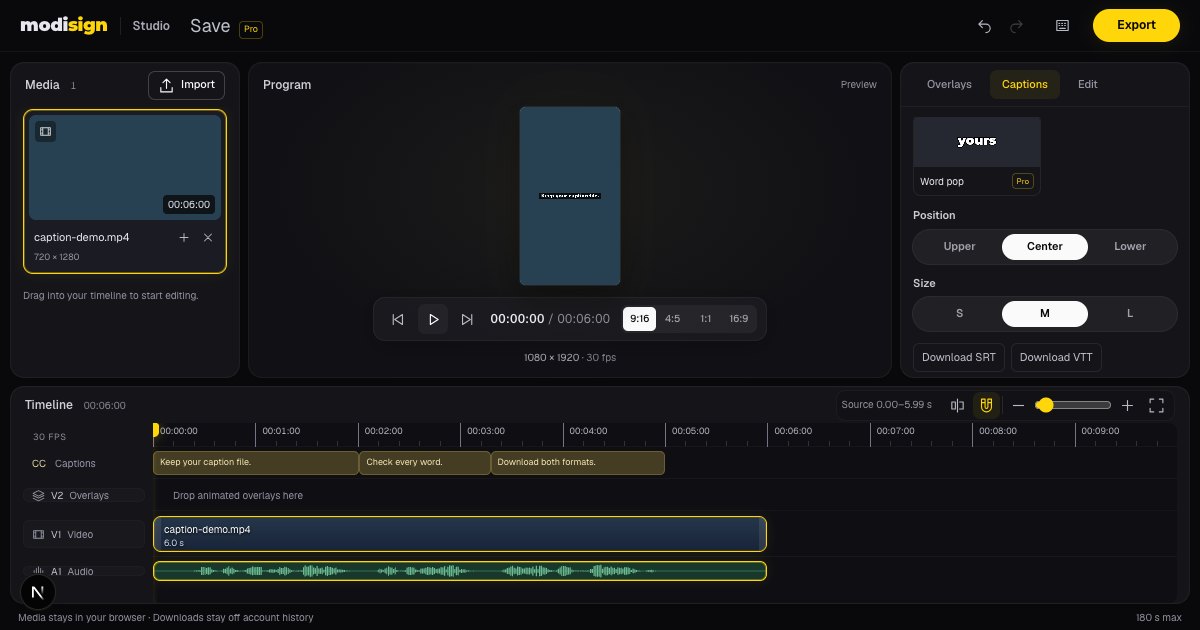The height and width of the screenshot is (630, 1200).
Task: Click the 'Source 0.00–5.99 s' text
Action: 886,405
